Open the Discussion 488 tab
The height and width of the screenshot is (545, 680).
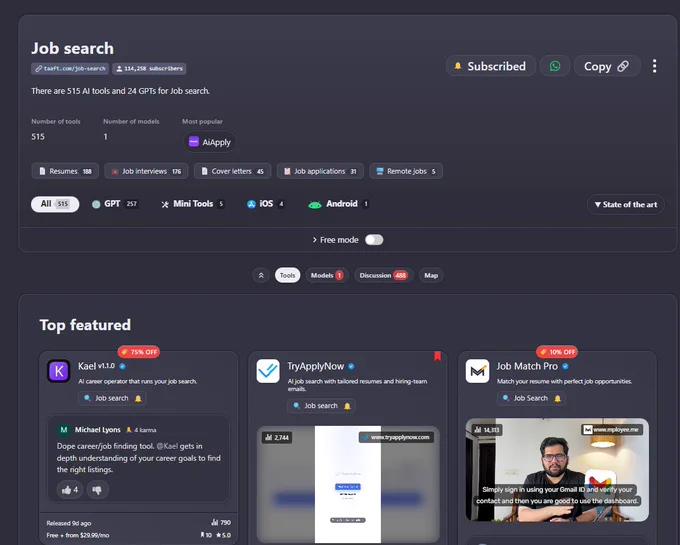coord(383,275)
